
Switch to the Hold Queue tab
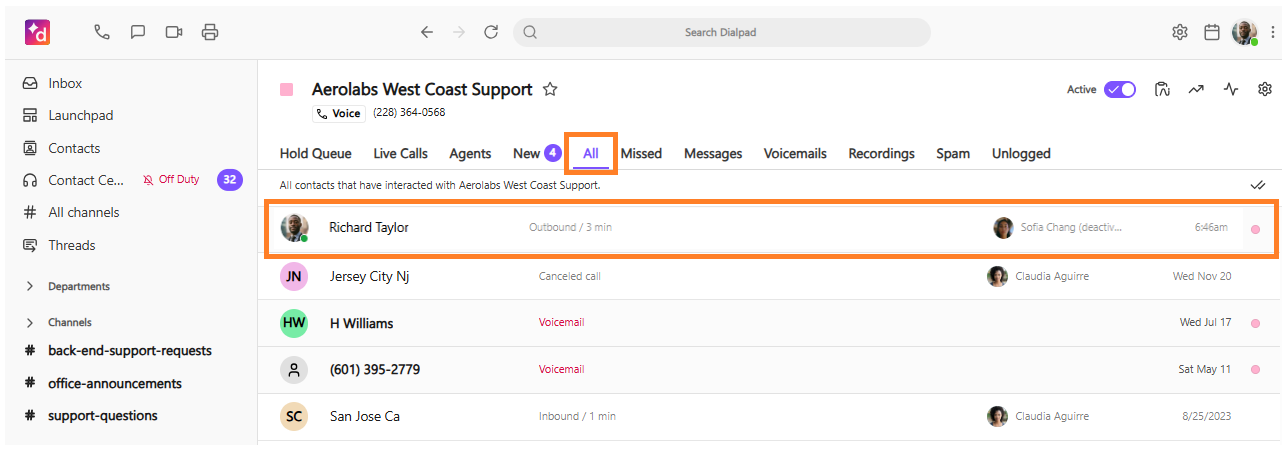pos(316,153)
